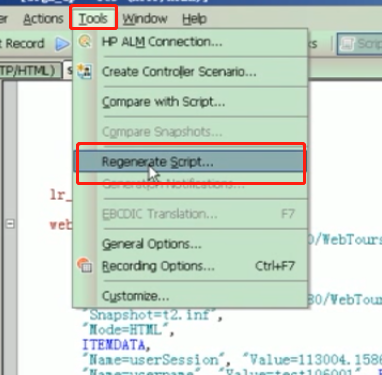Select Create Controller Scenario entry

click(x=190, y=72)
